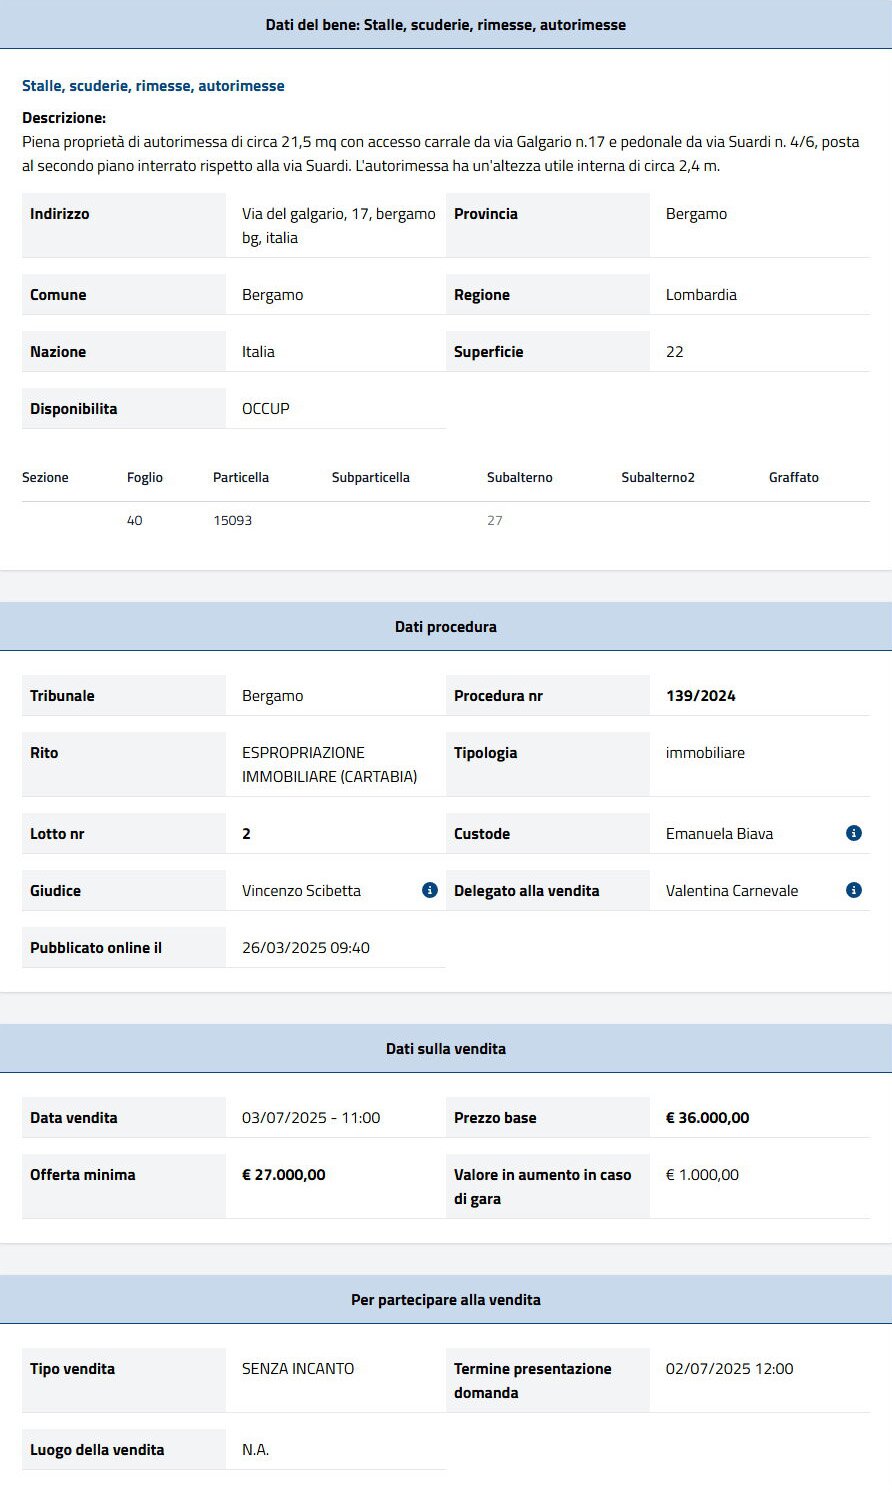Click the judge name 'Vincenzo Scibetta'
This screenshot has height=1492, width=892.
[301, 891]
